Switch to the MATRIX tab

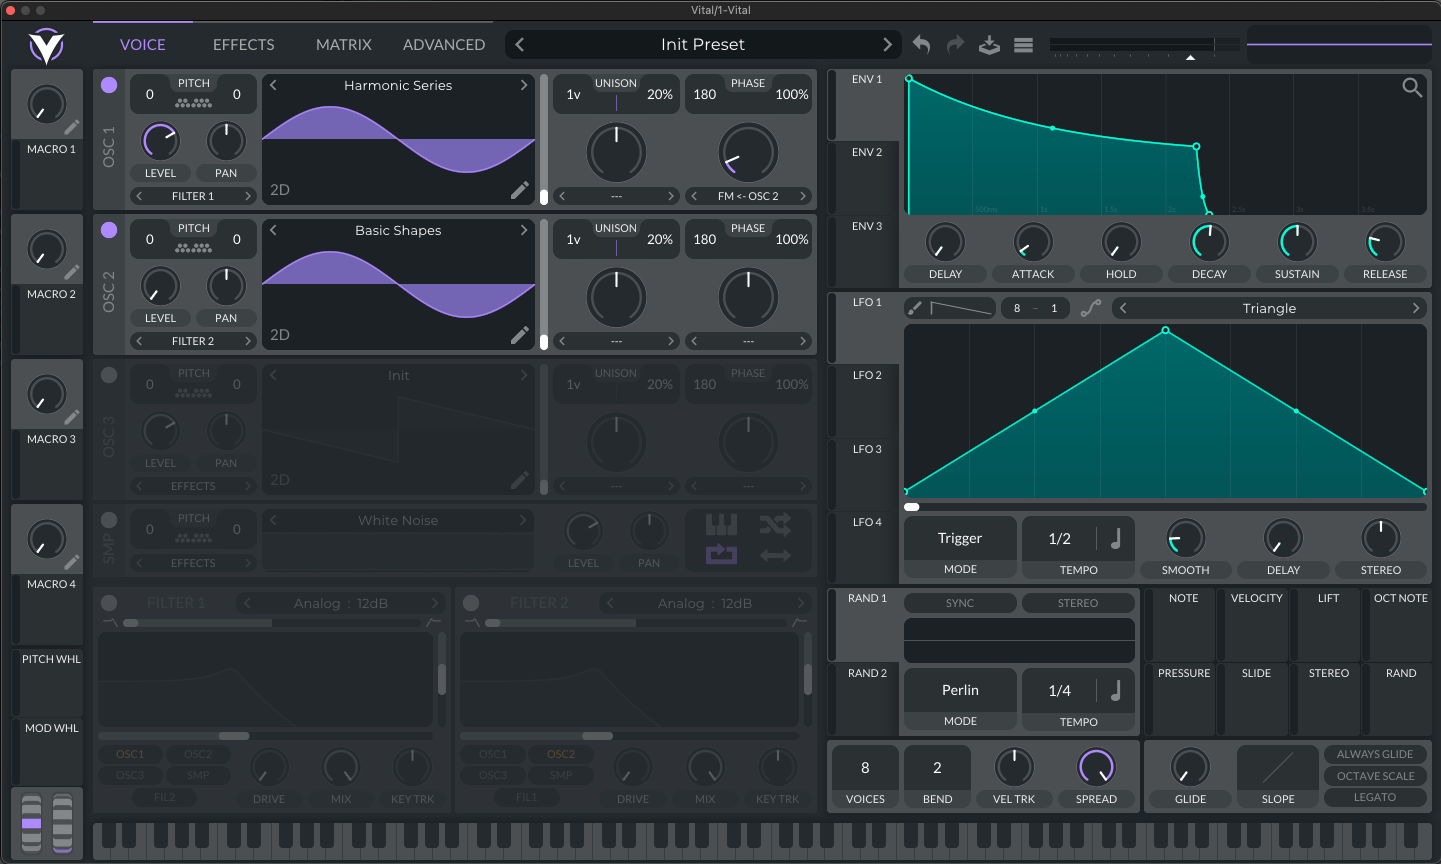(343, 45)
